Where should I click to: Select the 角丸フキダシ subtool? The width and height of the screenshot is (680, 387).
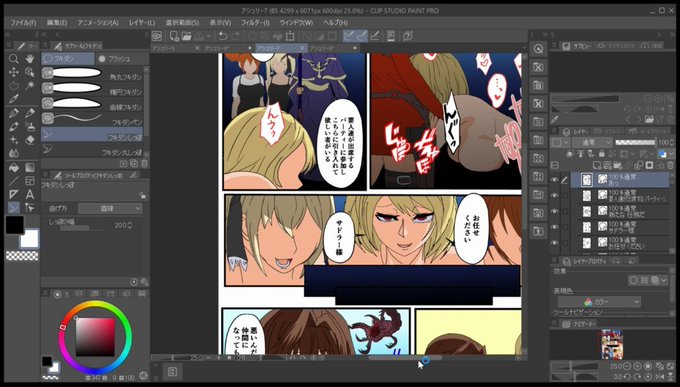click(92, 74)
